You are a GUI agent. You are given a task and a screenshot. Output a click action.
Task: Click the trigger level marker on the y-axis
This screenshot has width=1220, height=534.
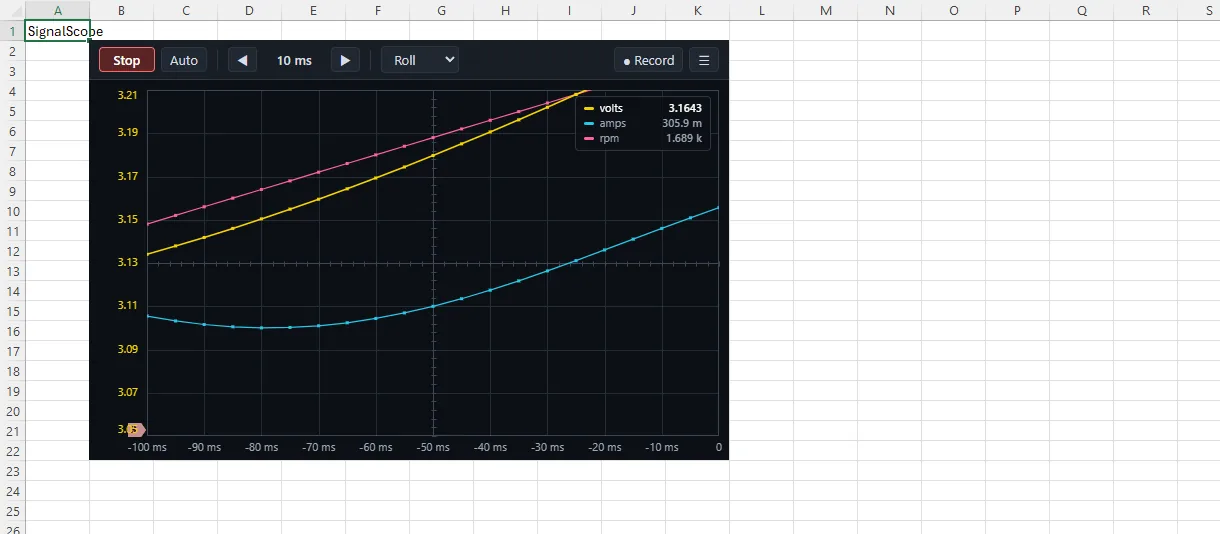137,430
